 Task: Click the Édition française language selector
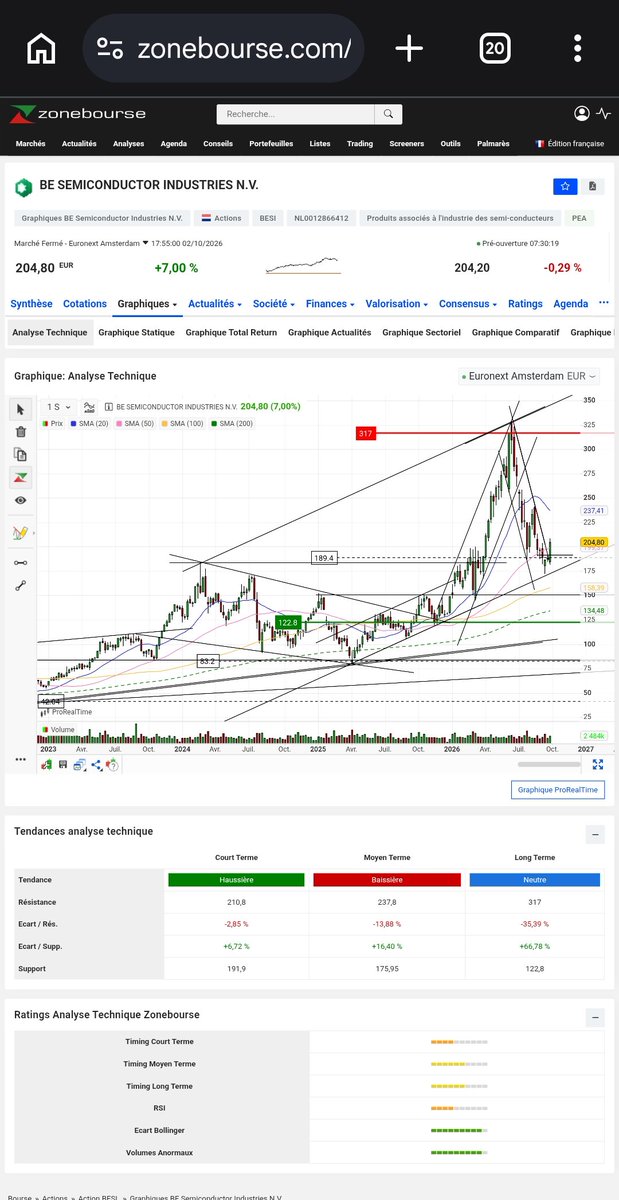(x=570, y=144)
